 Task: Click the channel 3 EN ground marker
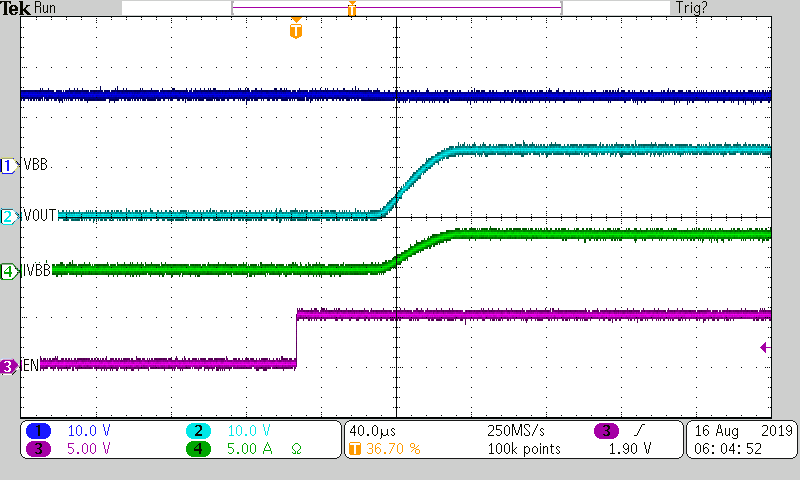8,366
